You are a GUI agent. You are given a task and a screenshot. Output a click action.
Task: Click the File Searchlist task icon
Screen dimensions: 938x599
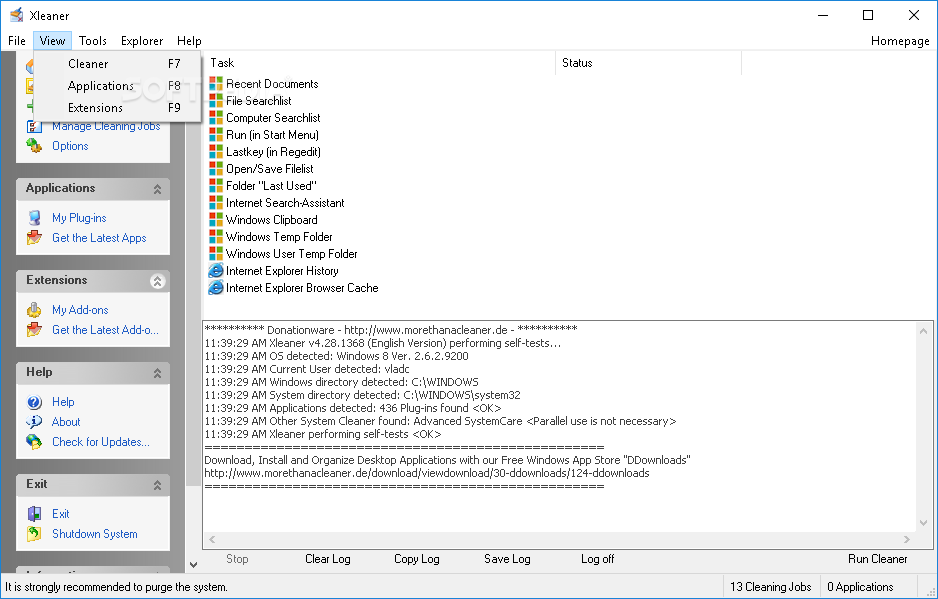click(x=215, y=101)
